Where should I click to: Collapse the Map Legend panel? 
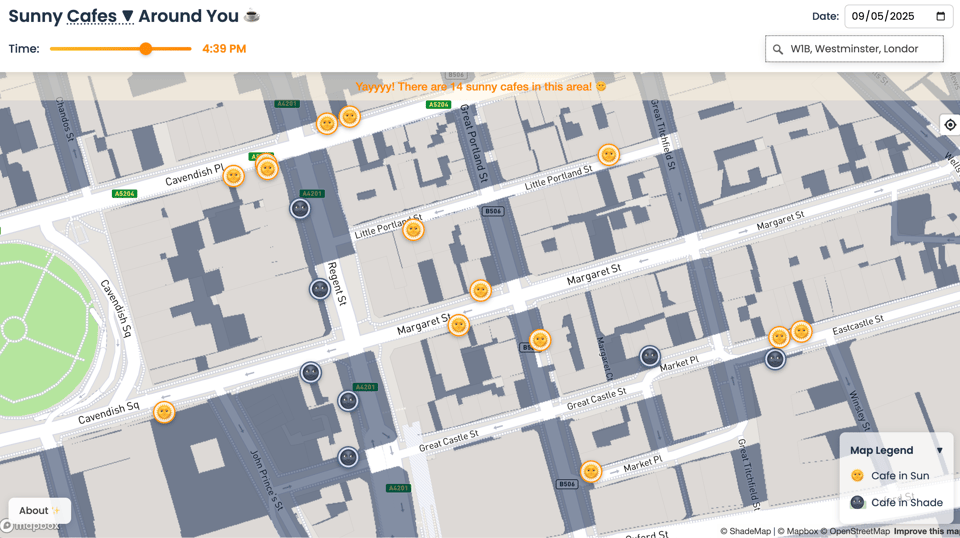[939, 450]
